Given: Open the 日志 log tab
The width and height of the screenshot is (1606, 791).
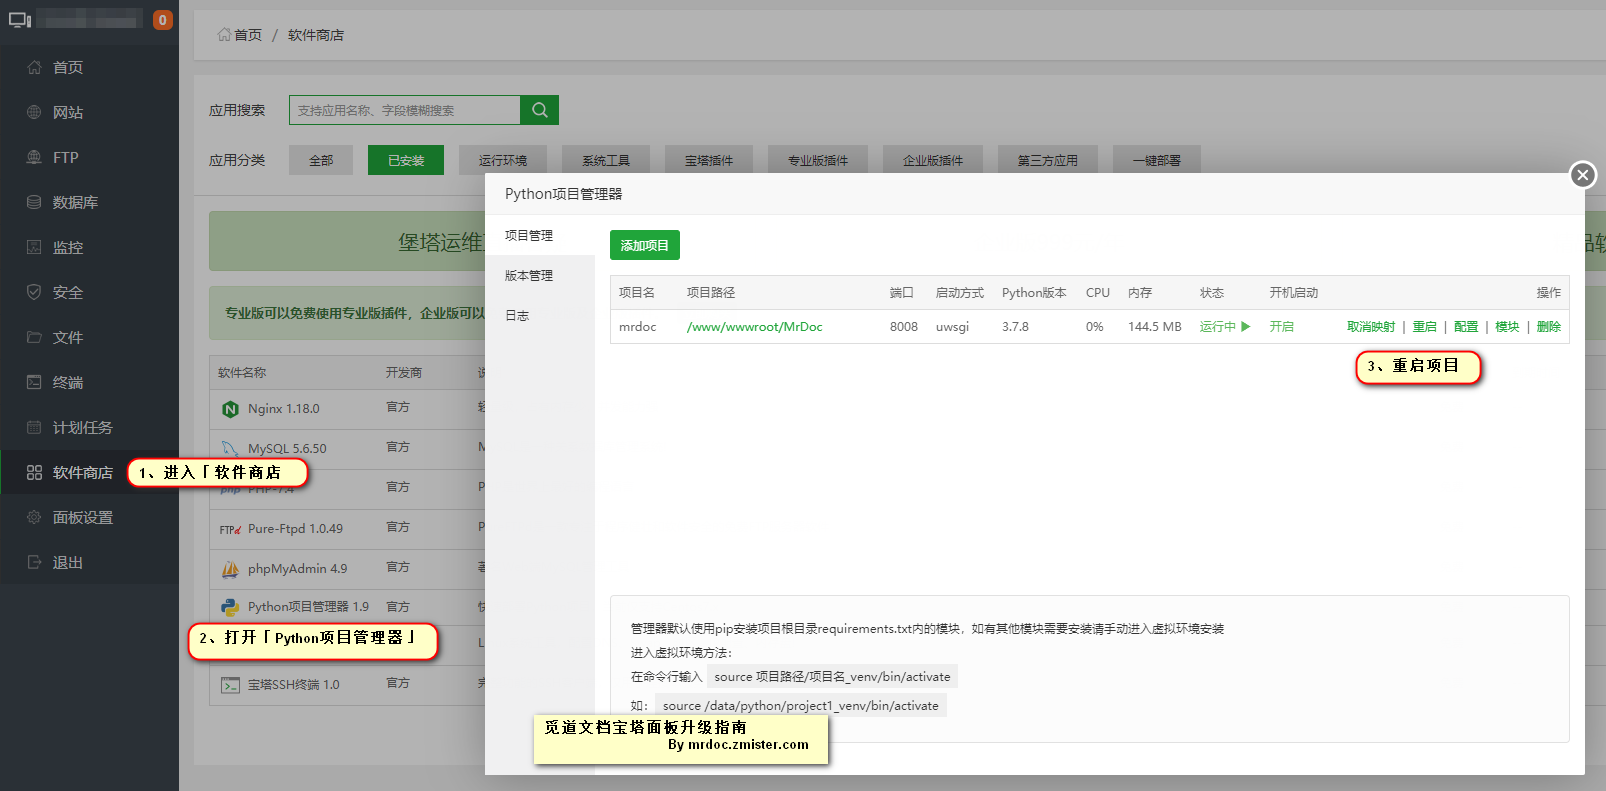Looking at the screenshot, I should click(517, 316).
